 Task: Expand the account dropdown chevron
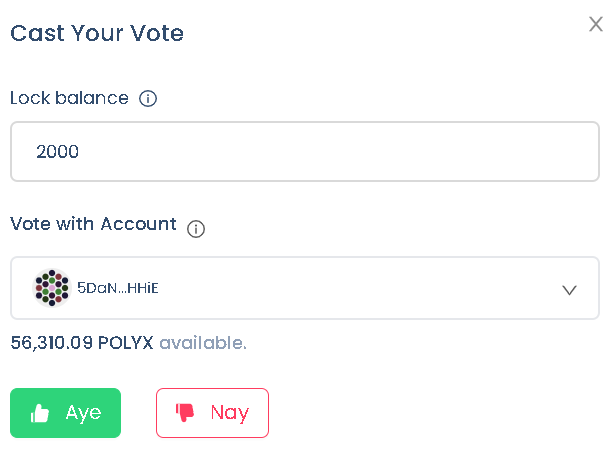(x=569, y=290)
